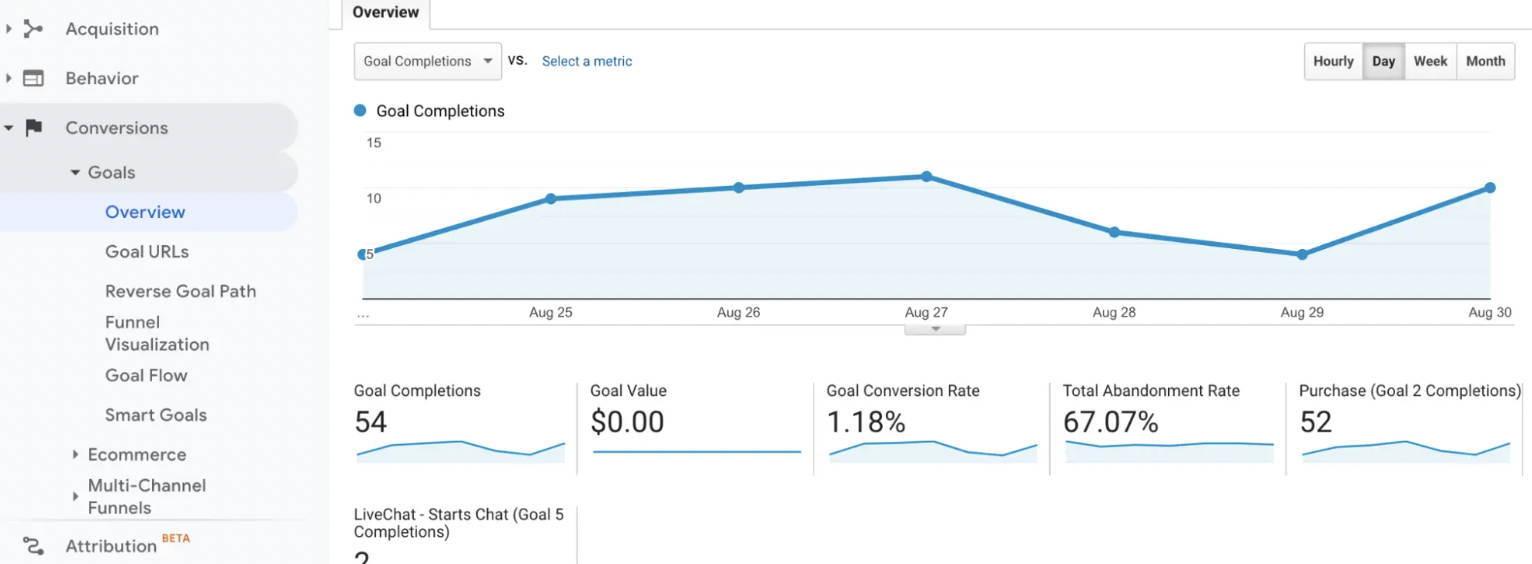Screen dimensions: 1532x564
Task: Select the Overview tab
Action: coord(386,13)
